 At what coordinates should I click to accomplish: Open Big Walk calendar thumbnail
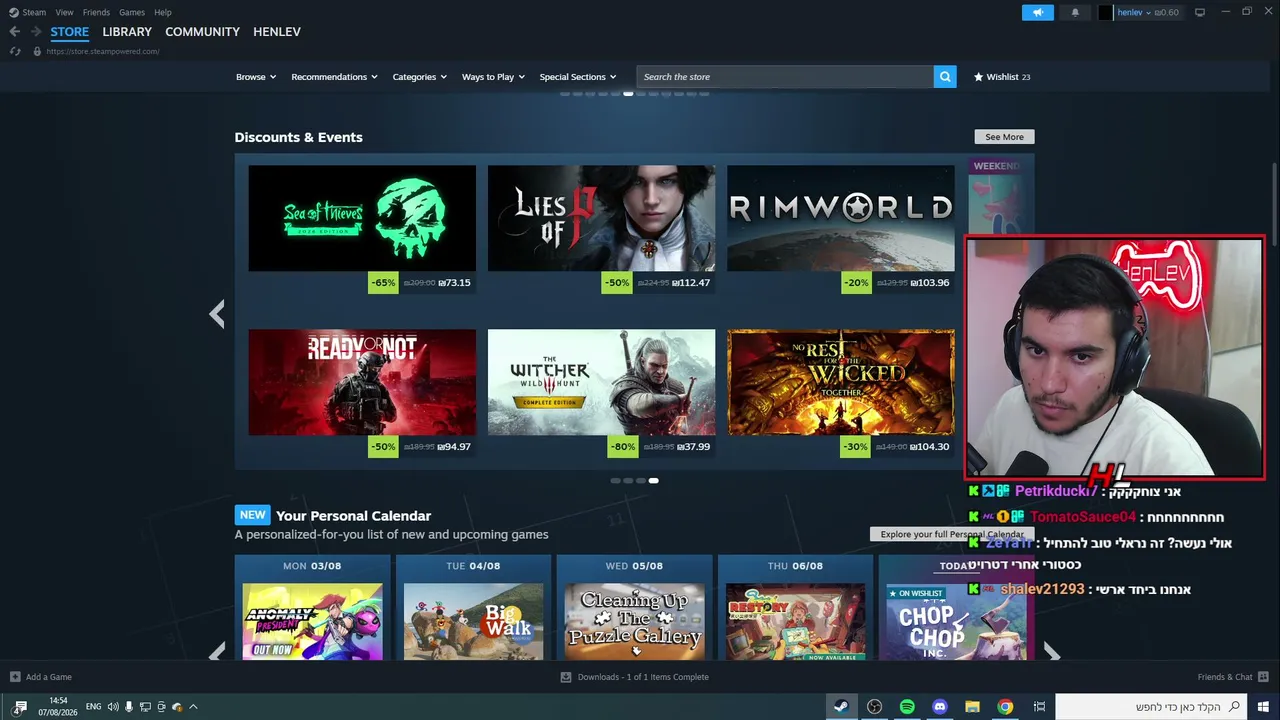(x=473, y=621)
